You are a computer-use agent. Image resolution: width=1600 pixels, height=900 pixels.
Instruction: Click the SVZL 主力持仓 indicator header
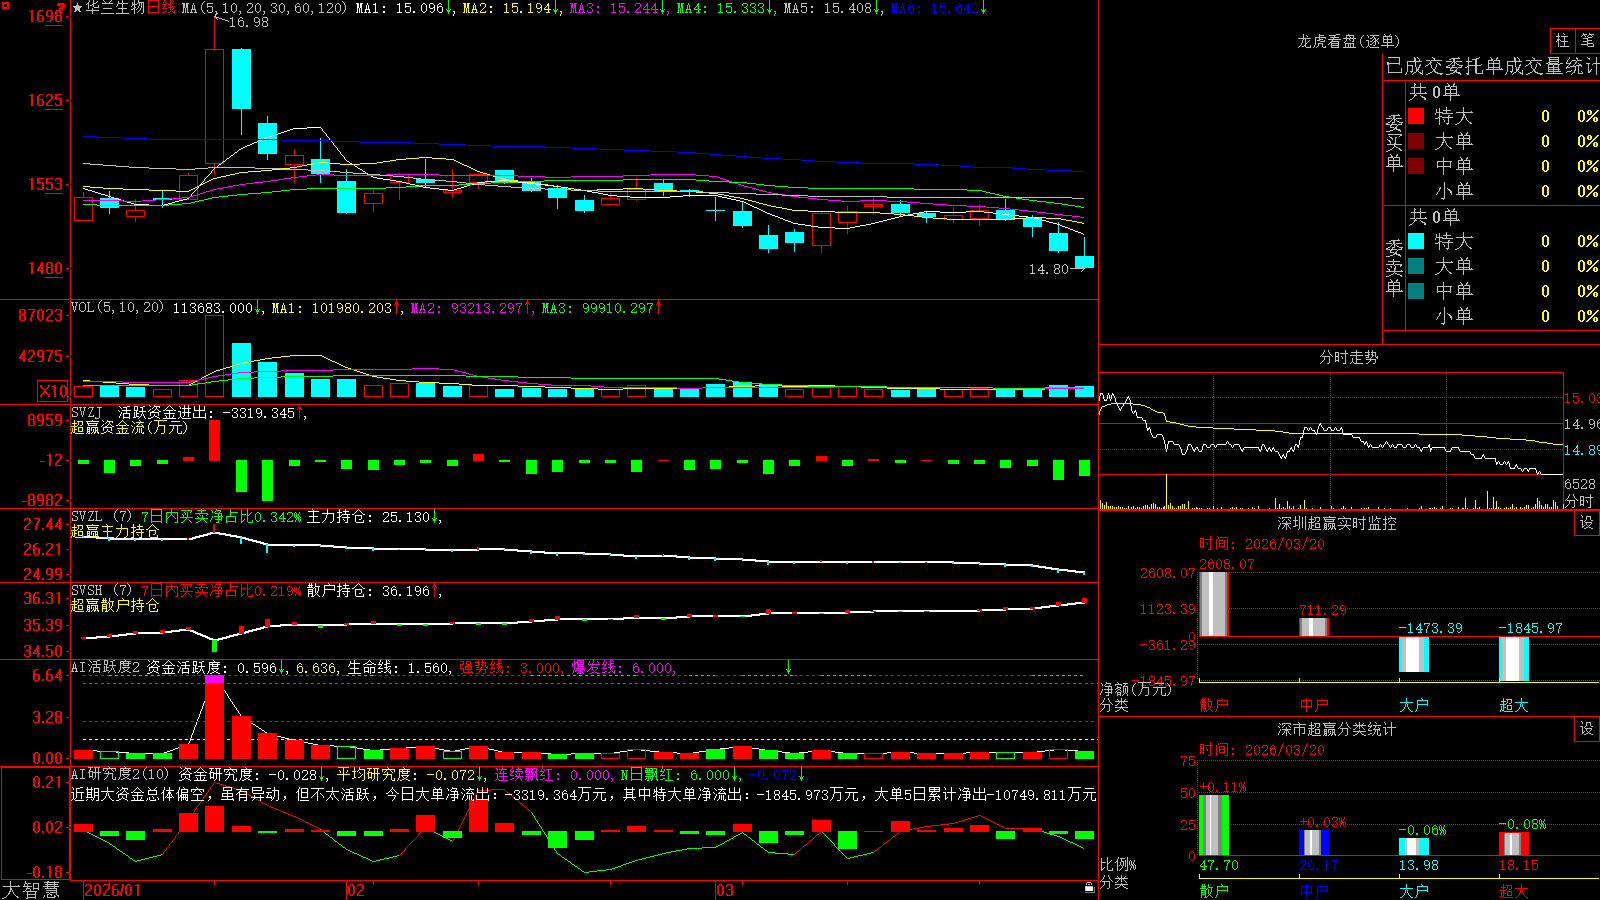[x=255, y=517]
